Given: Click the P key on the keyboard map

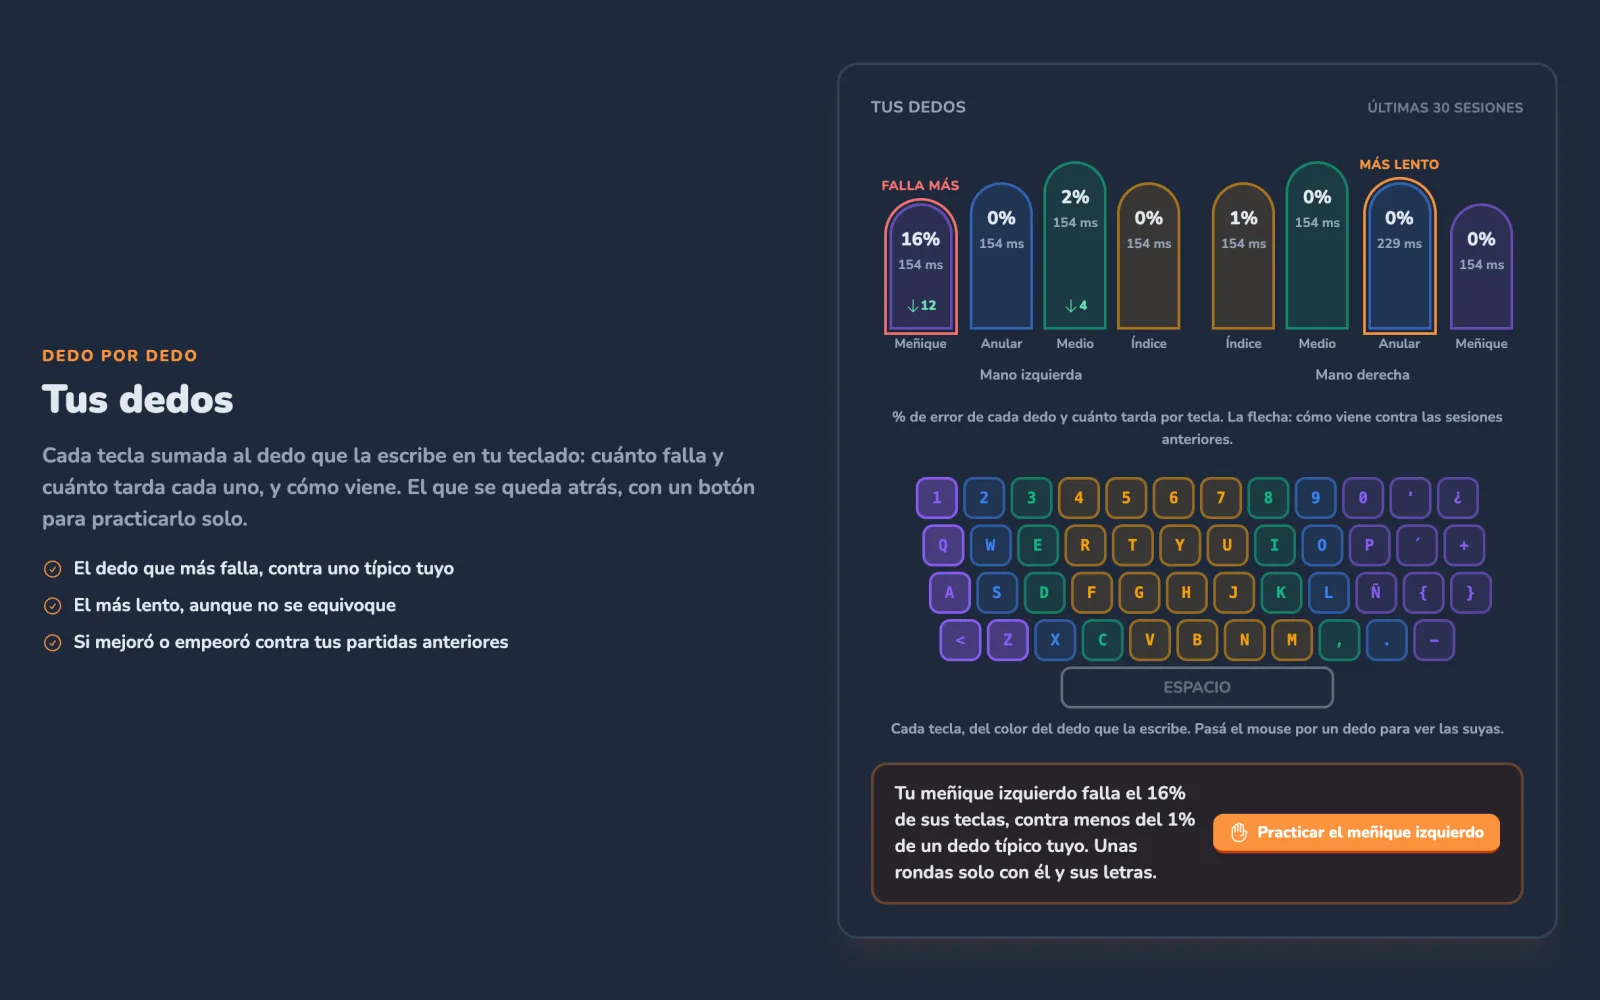Looking at the screenshot, I should click(x=1369, y=545).
